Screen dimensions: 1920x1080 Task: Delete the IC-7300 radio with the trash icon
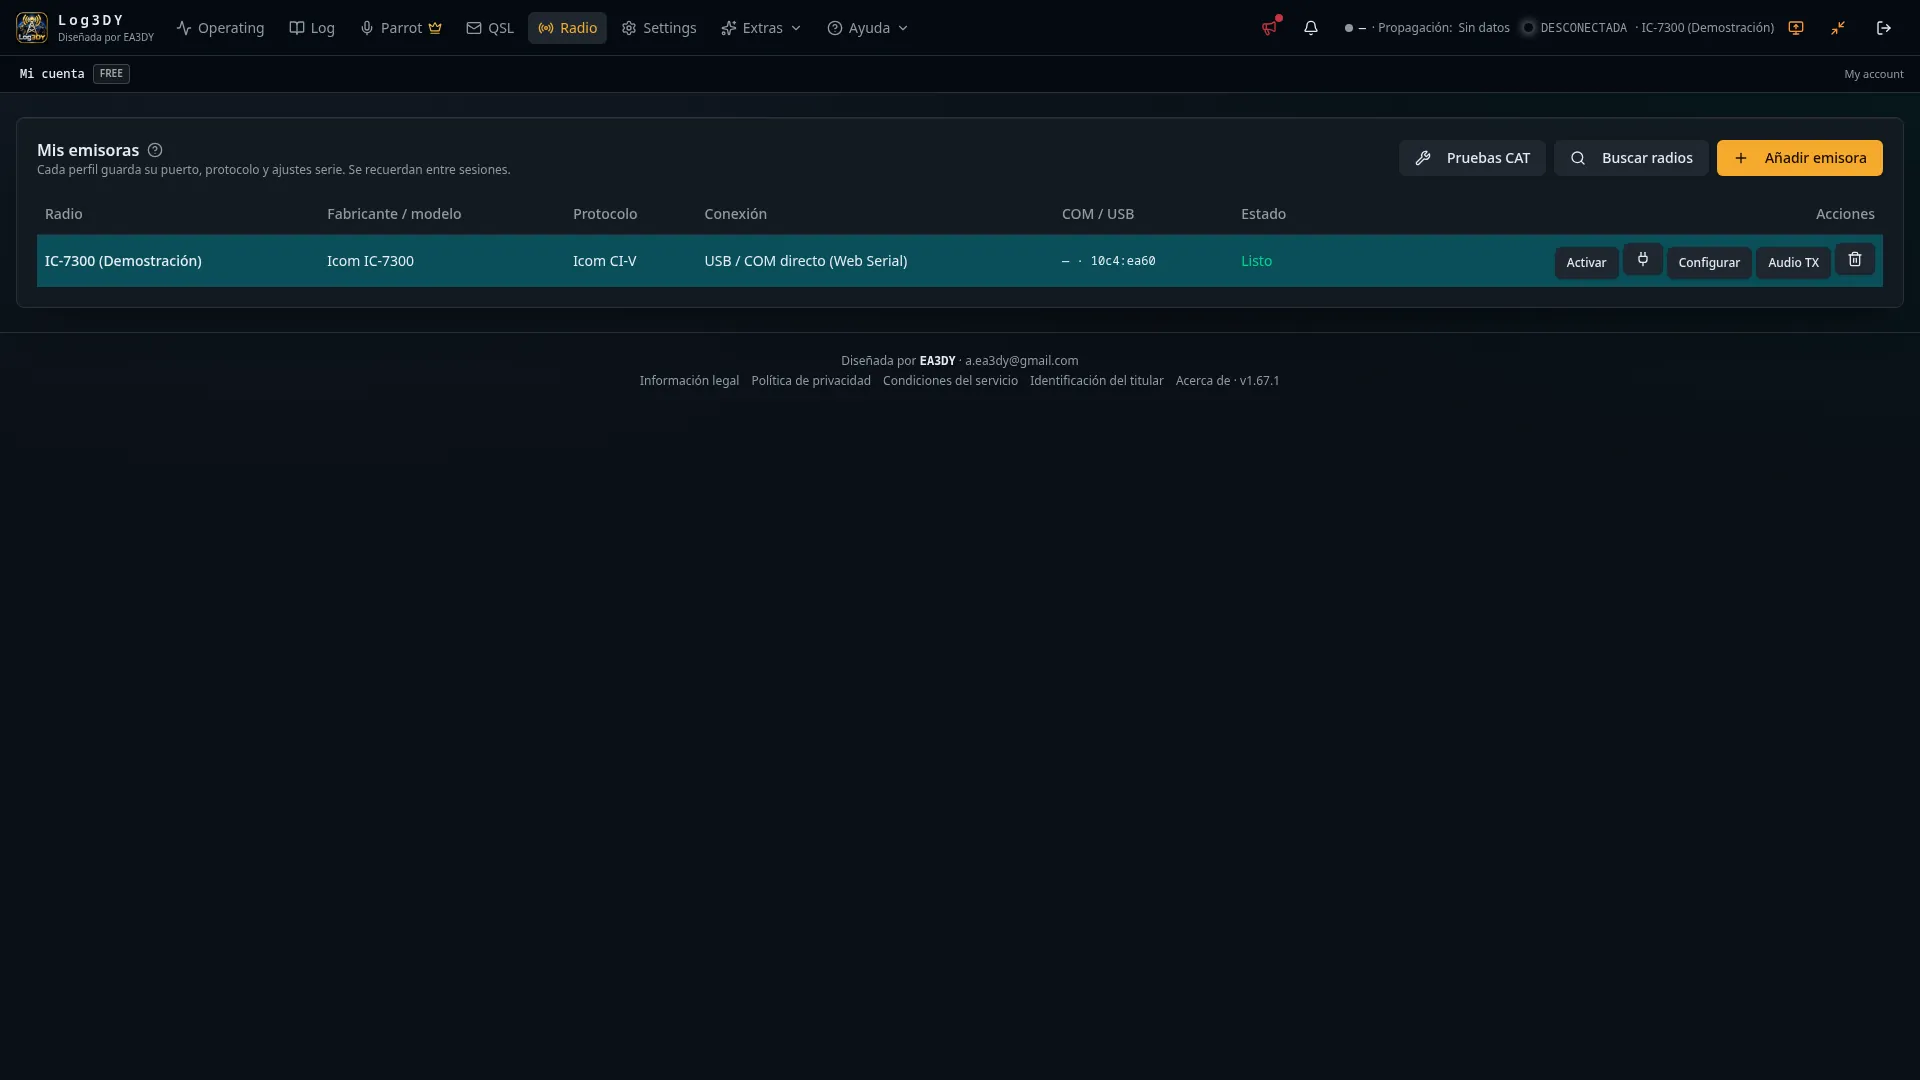1855,259
